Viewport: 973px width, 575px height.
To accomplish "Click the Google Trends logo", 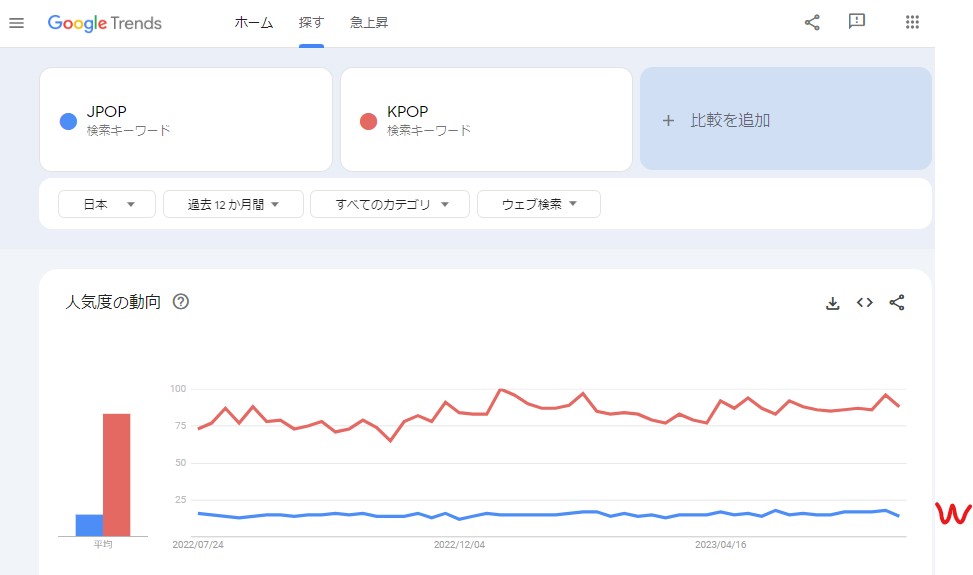I will coord(105,23).
